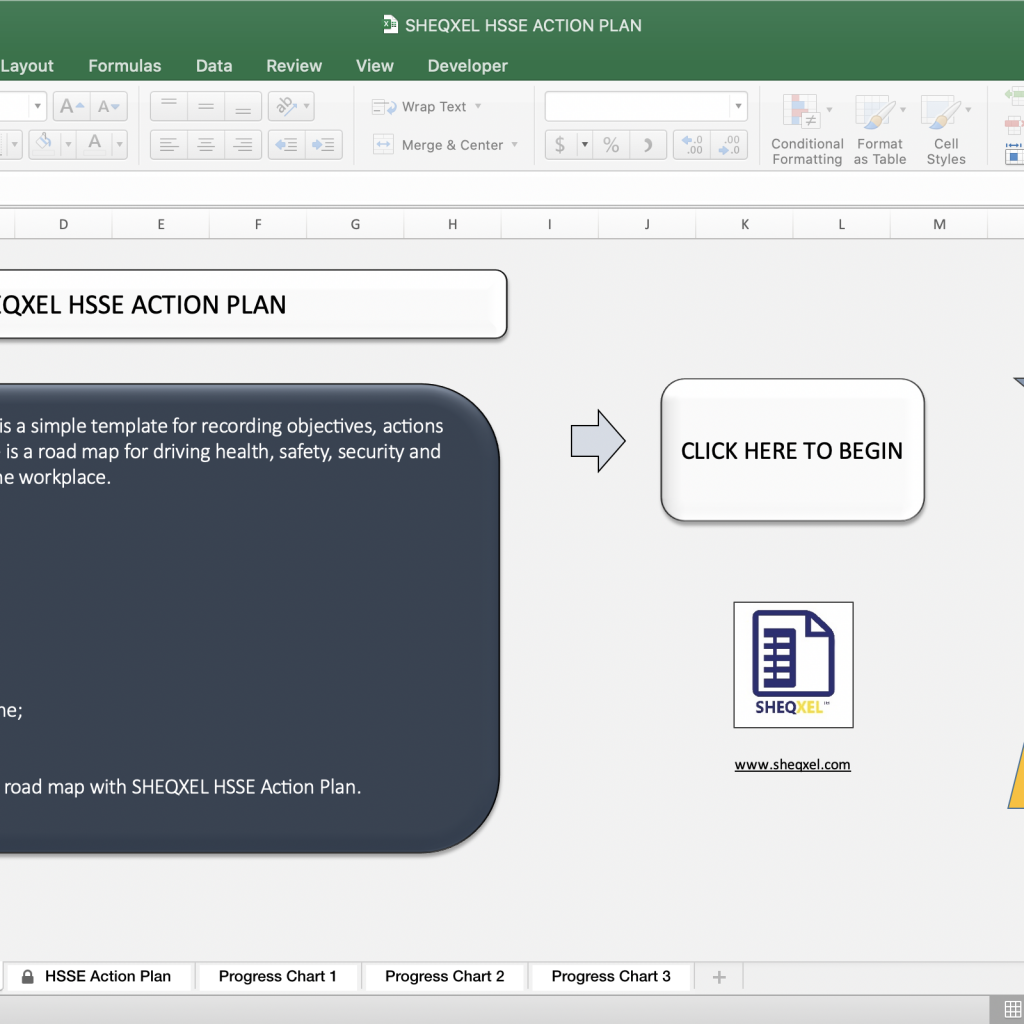
Task: Increase font size with the large A
Action: [x=72, y=106]
